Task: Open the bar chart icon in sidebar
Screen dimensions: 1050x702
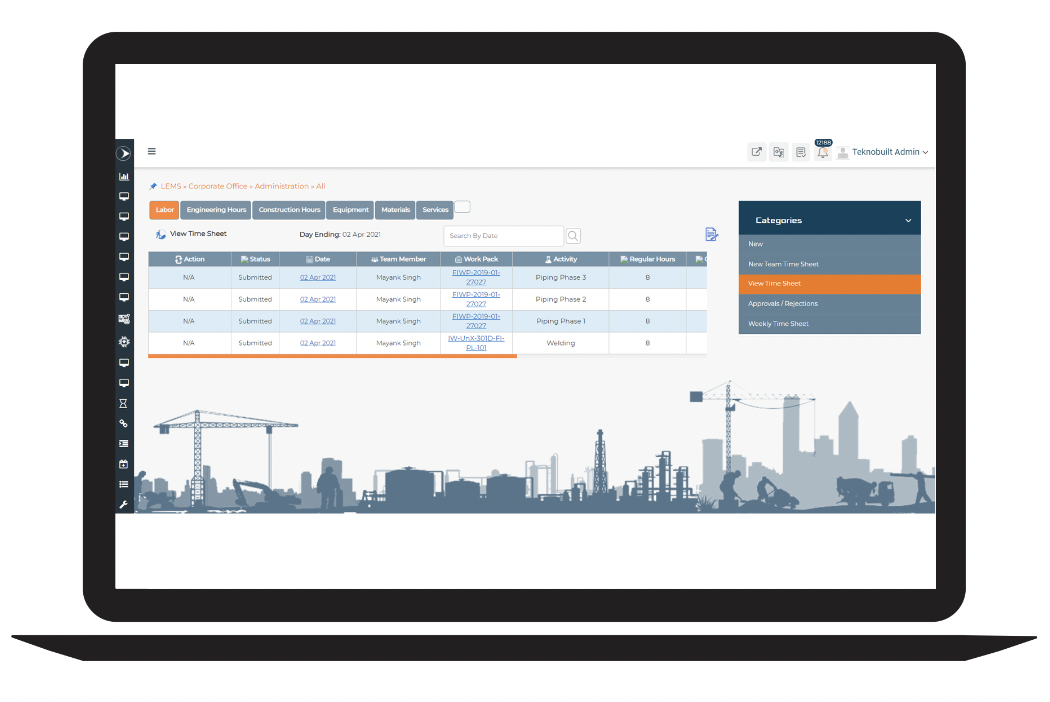Action: pyautogui.click(x=124, y=177)
